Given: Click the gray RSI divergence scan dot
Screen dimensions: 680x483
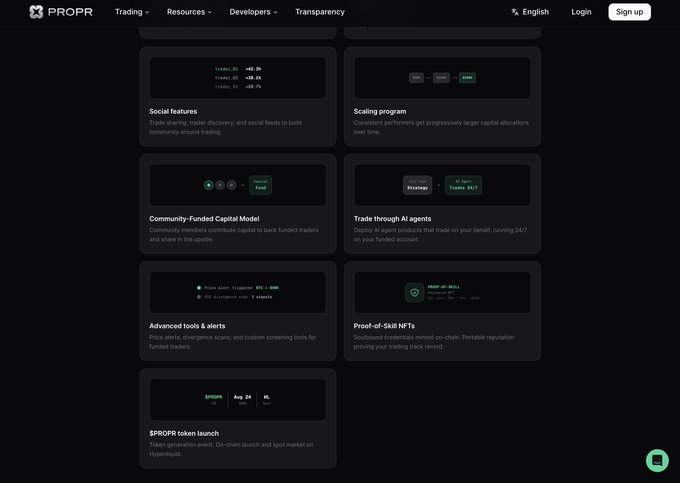Looking at the screenshot, I should coord(199,297).
